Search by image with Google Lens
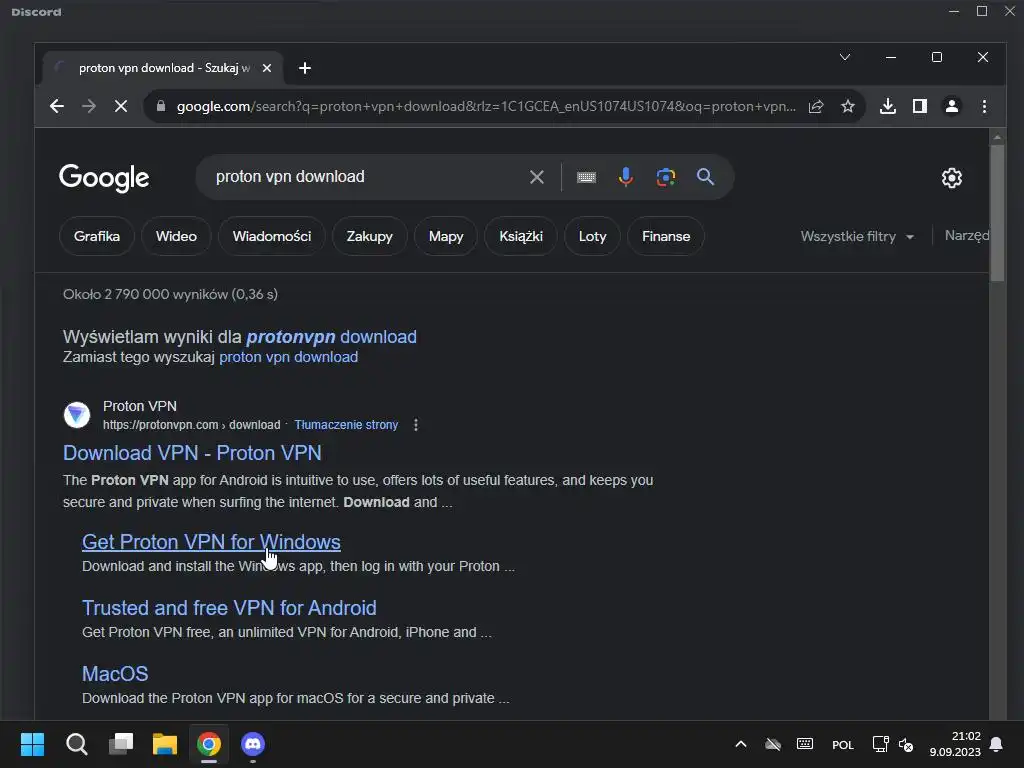Image resolution: width=1024 pixels, height=768 pixels. click(x=665, y=177)
